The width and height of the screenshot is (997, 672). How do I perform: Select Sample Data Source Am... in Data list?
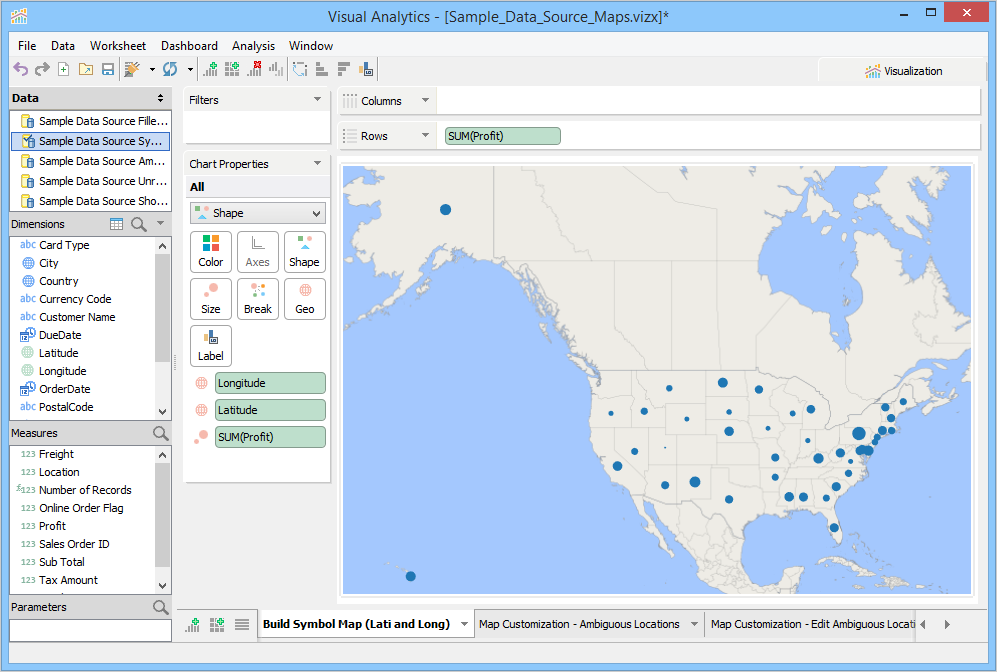(101, 161)
